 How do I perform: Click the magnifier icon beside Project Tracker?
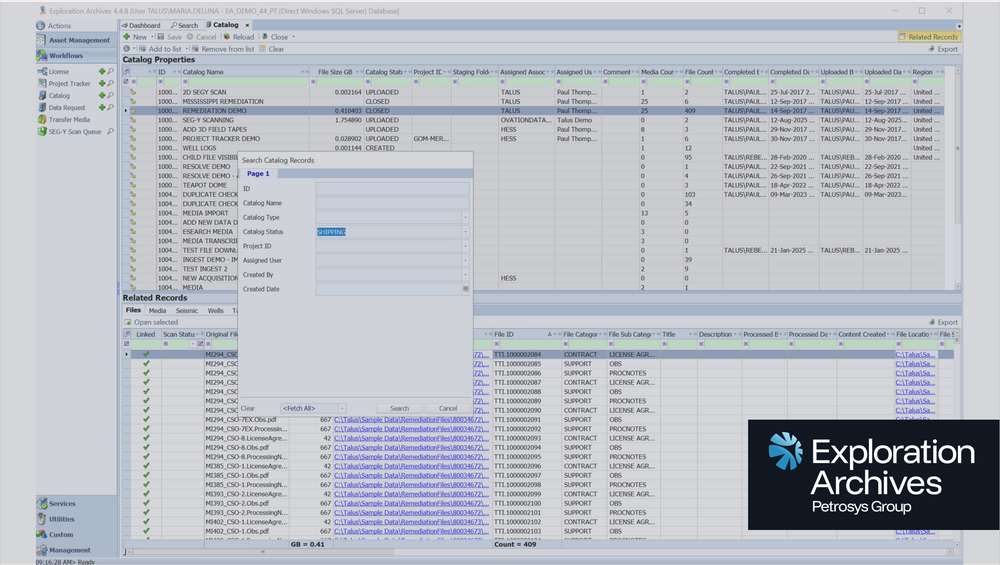pyautogui.click(x=108, y=84)
